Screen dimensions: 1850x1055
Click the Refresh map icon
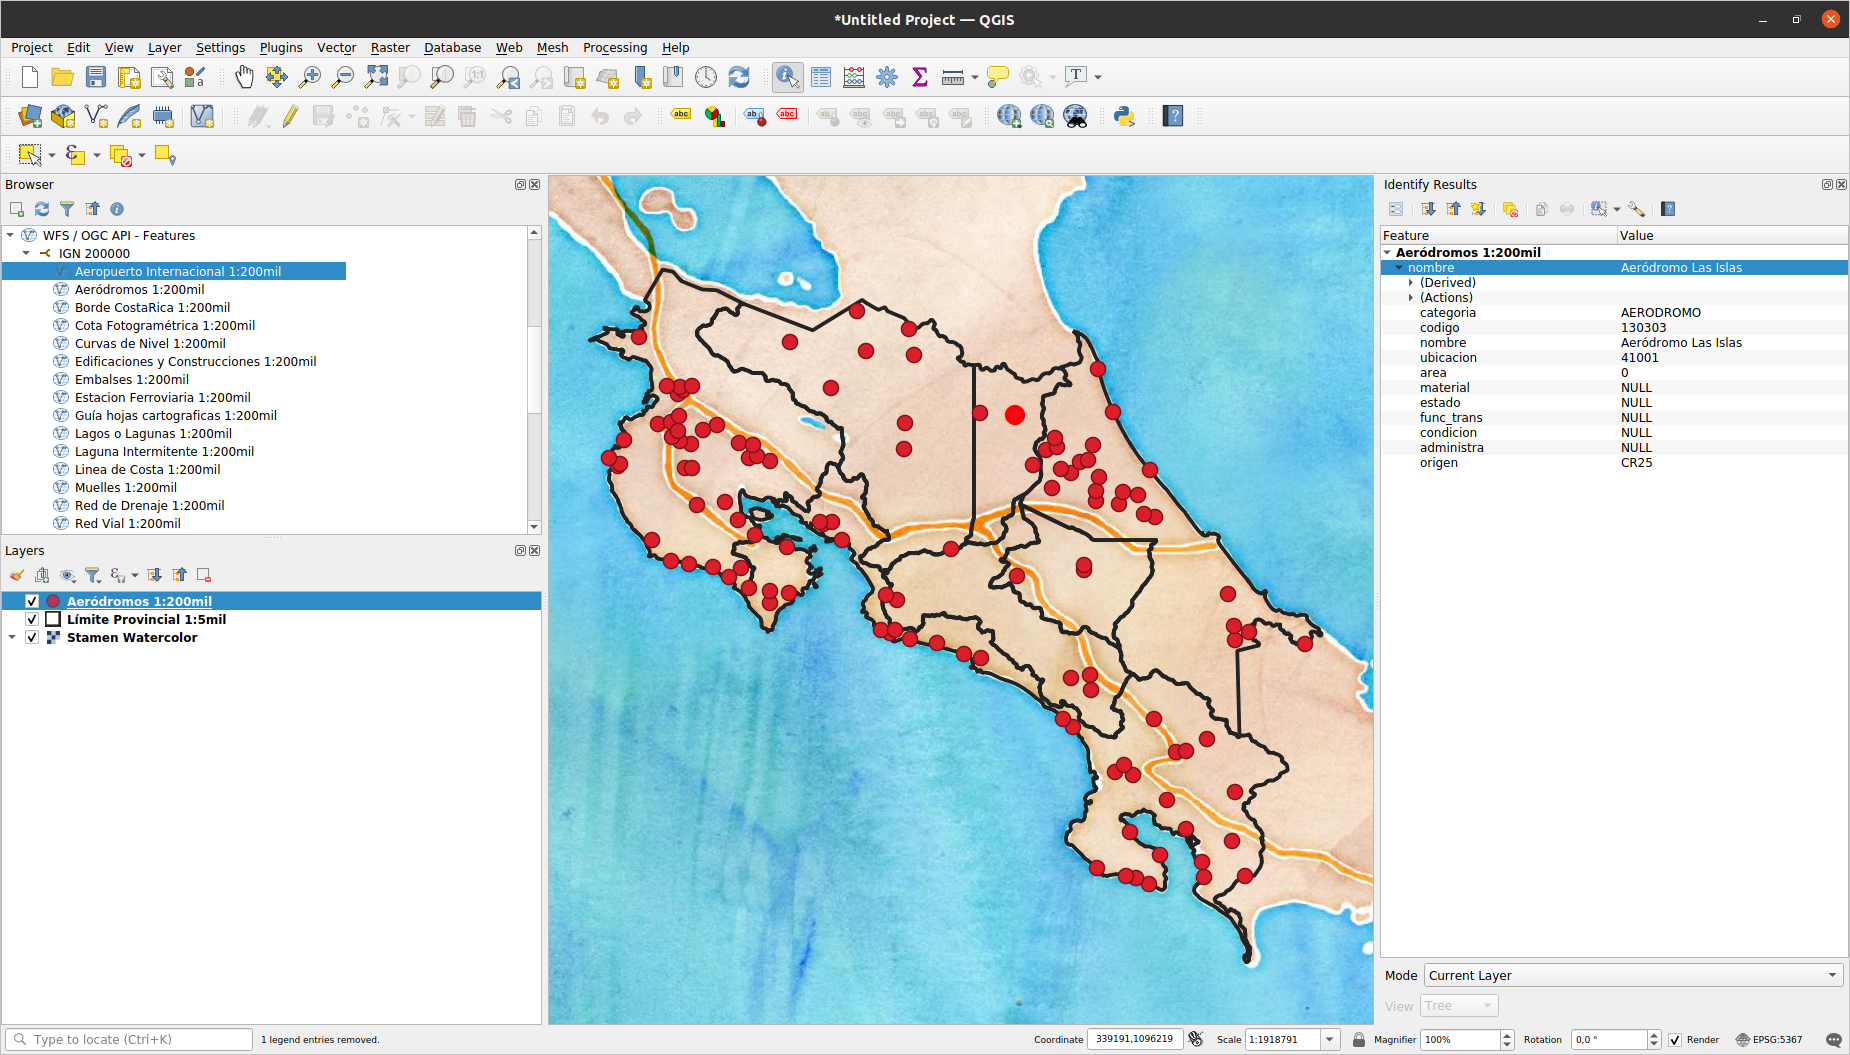pyautogui.click(x=739, y=77)
